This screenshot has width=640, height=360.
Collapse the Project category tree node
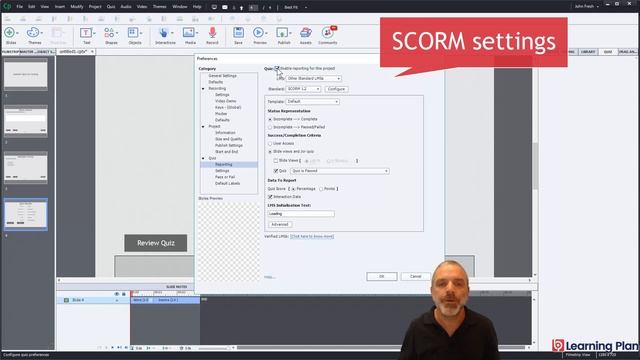203,127
